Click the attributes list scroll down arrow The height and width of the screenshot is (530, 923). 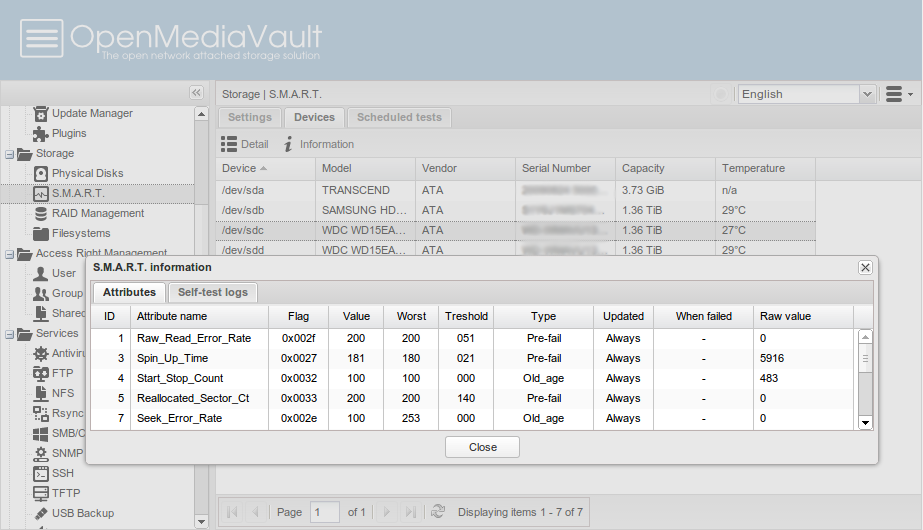(865, 423)
